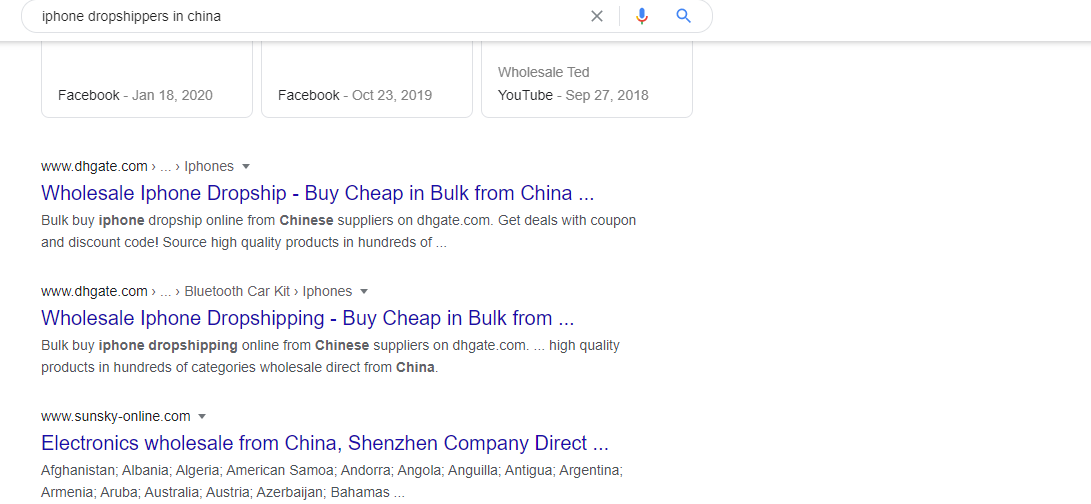
Task: Clear the search box with the X icon
Action: [596, 16]
